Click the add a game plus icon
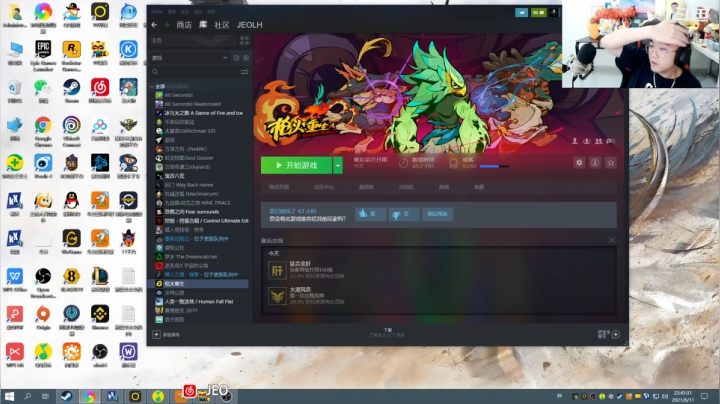 tap(156, 334)
